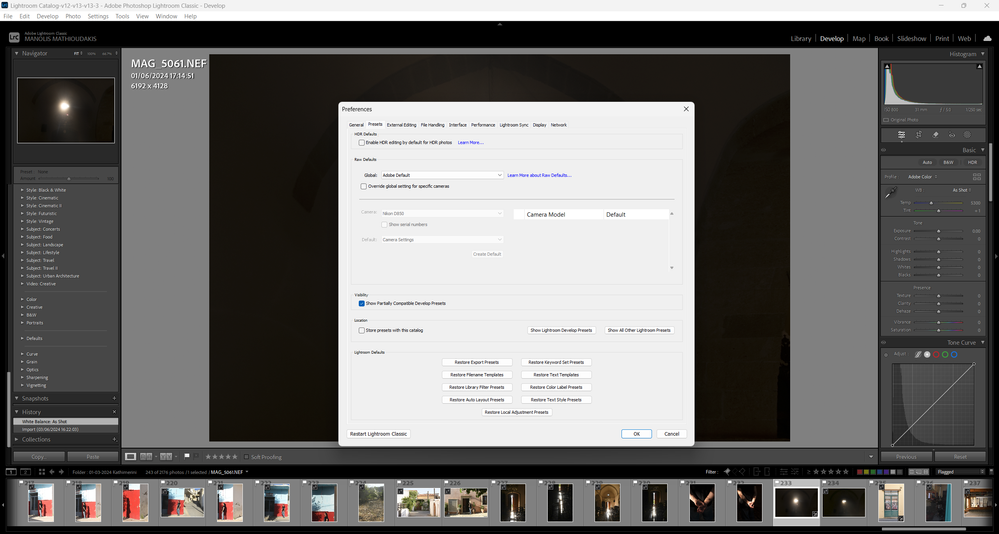The width and height of the screenshot is (999, 534).
Task: Clear history with the X icon
Action: coord(114,412)
